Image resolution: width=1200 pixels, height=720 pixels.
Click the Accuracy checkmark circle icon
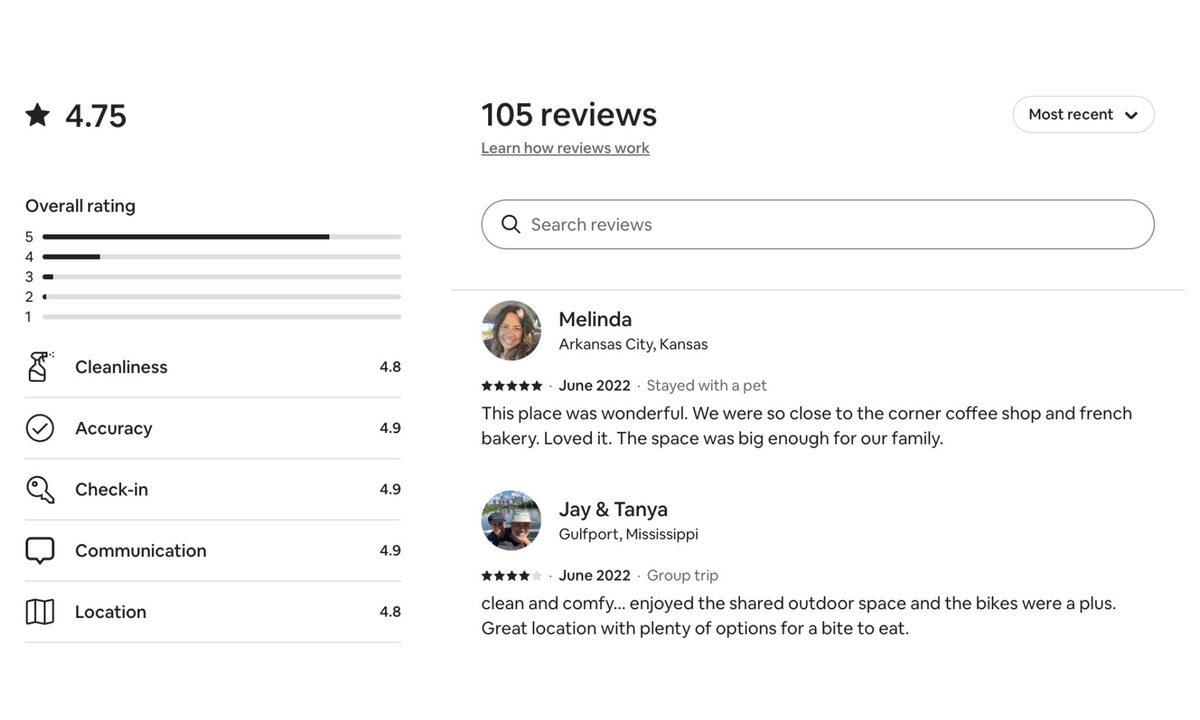39,428
